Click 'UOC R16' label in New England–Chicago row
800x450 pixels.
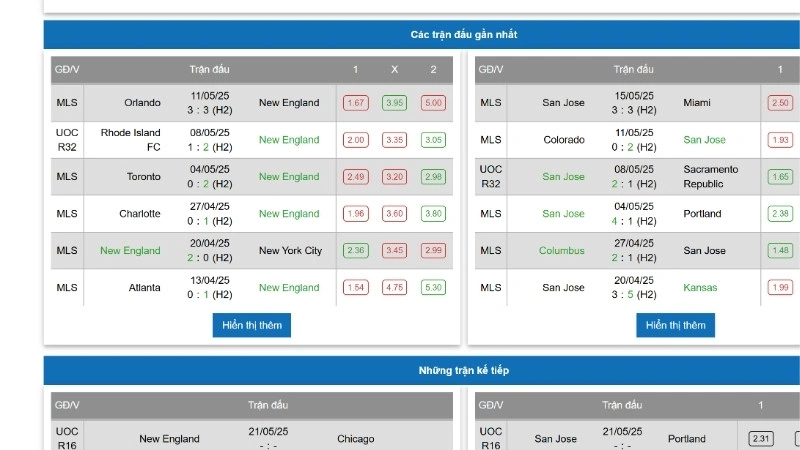(x=67, y=438)
